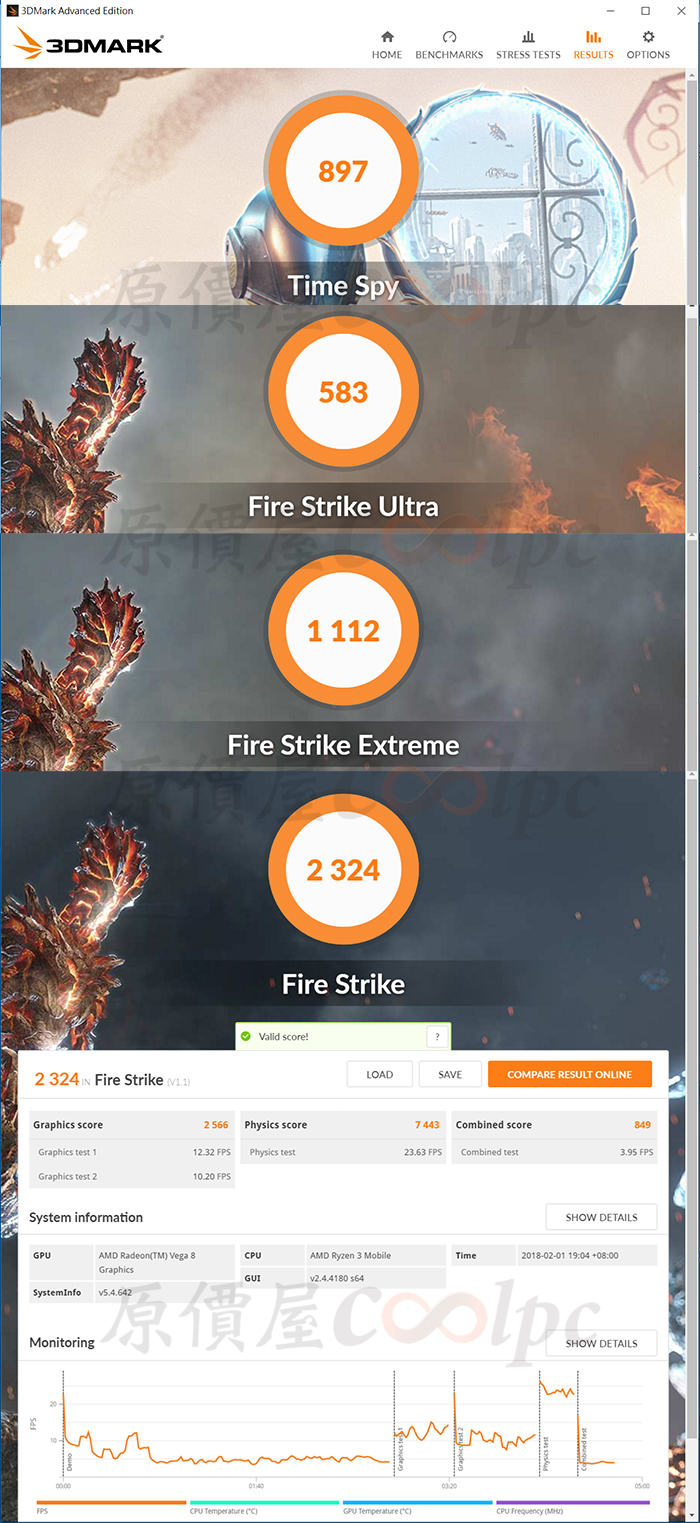The image size is (700, 1523).
Task: Select the Fire Strike 2 324 result
Action: point(343,870)
